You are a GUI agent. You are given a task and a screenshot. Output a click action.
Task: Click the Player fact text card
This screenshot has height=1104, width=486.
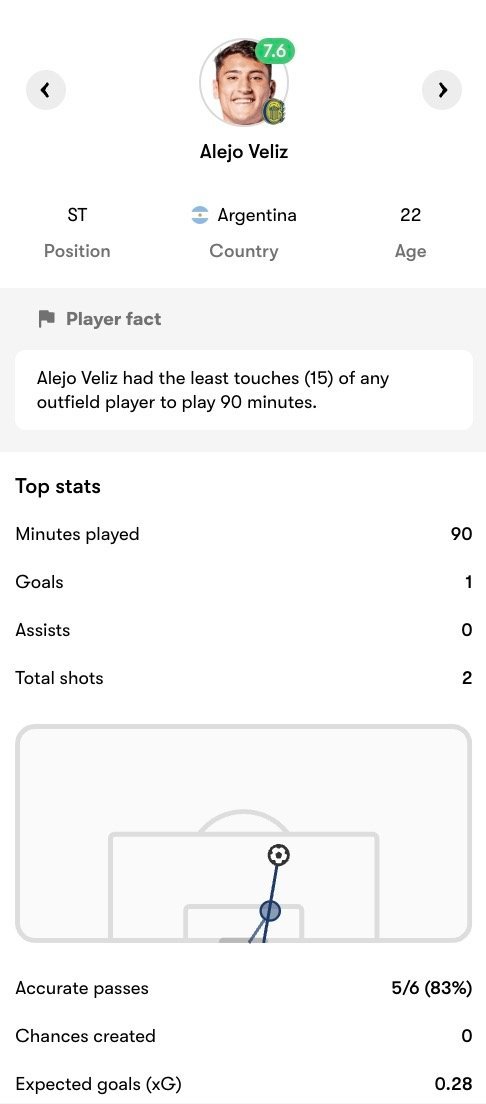pyautogui.click(x=244, y=390)
